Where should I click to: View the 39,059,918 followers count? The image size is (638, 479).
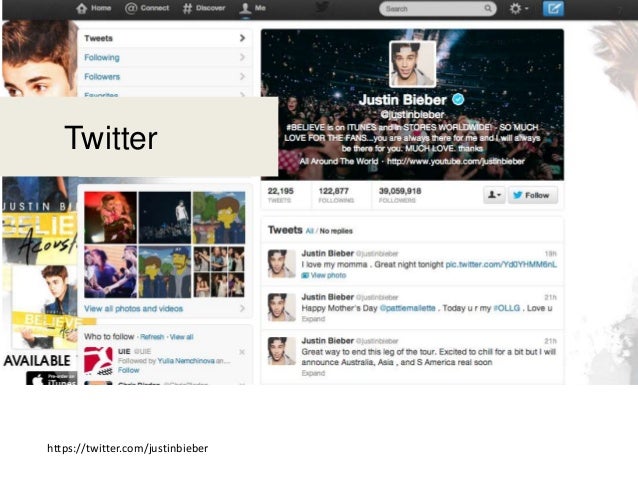tap(400, 195)
